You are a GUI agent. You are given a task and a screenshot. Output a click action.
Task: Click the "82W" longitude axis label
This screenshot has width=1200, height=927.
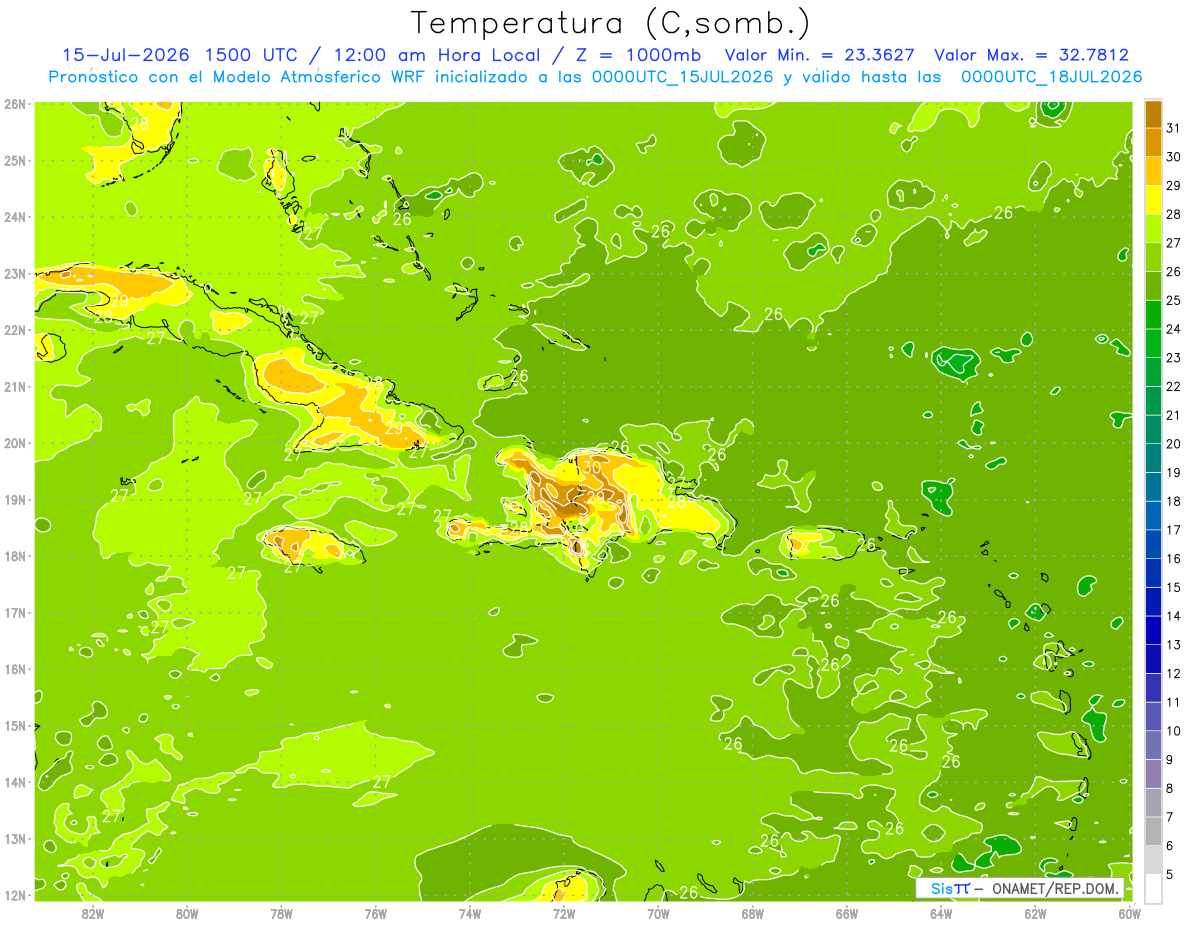point(92,912)
